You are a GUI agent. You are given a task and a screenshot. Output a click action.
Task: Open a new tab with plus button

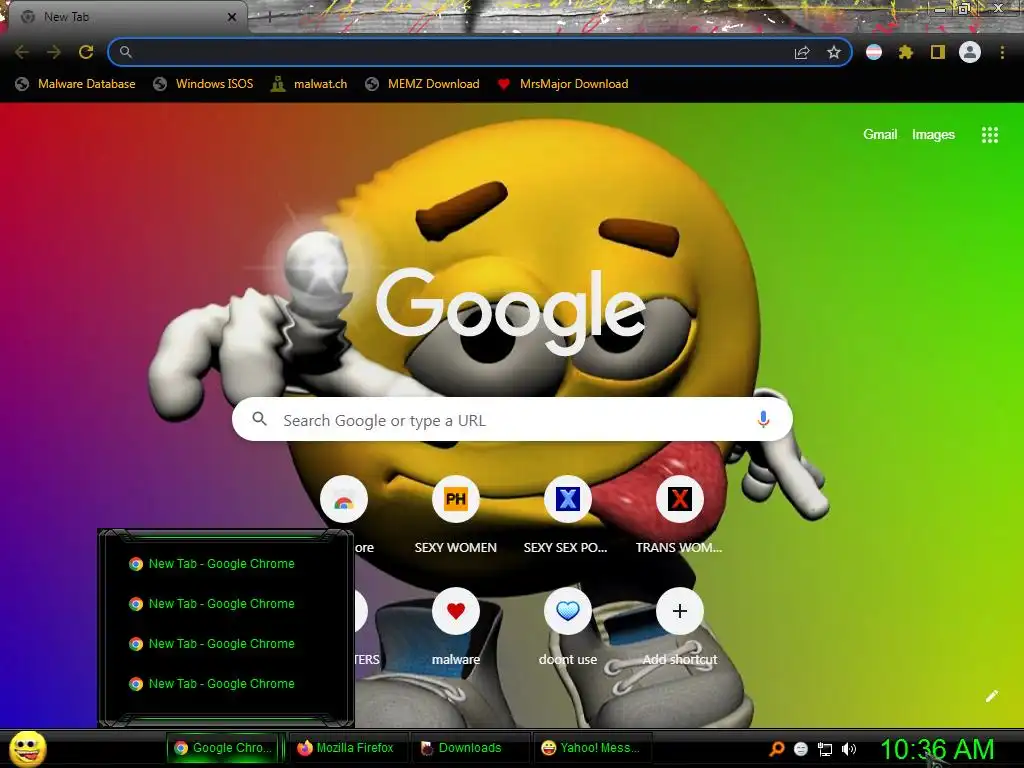click(269, 18)
